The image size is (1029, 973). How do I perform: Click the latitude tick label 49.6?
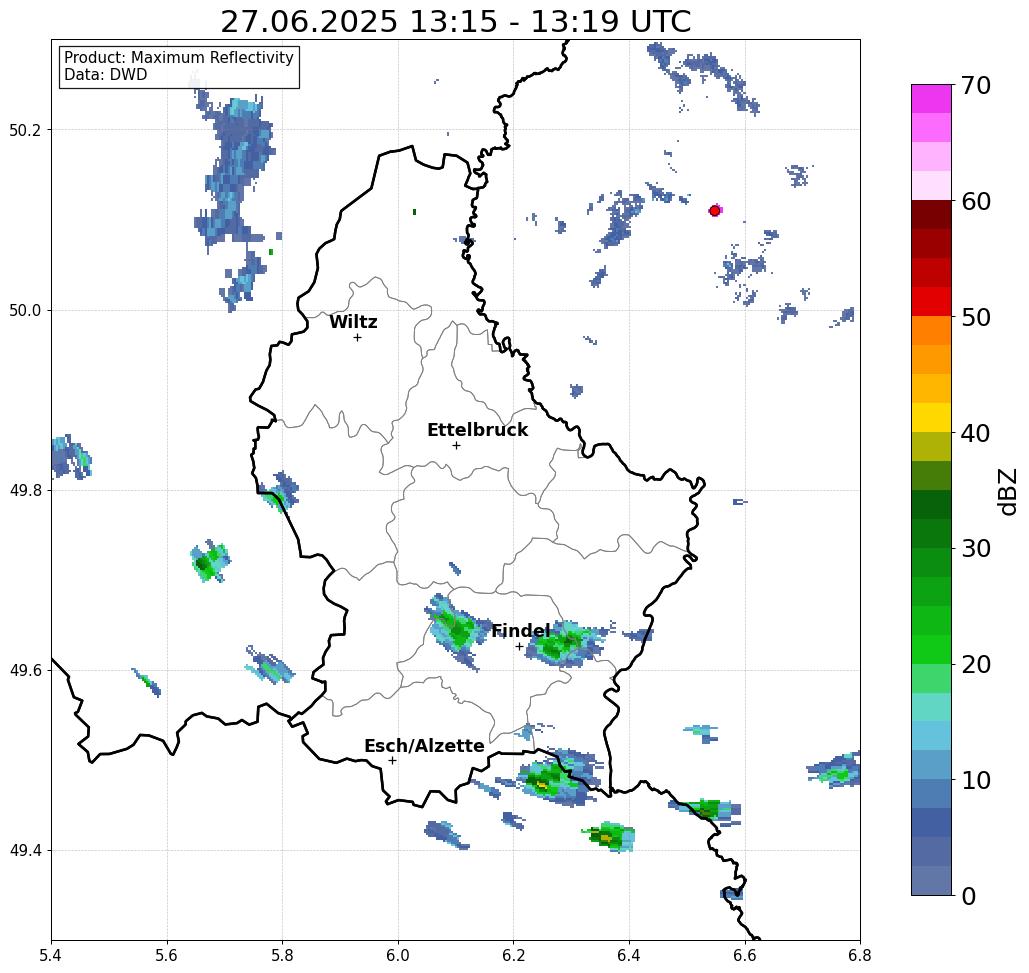[x=25, y=671]
